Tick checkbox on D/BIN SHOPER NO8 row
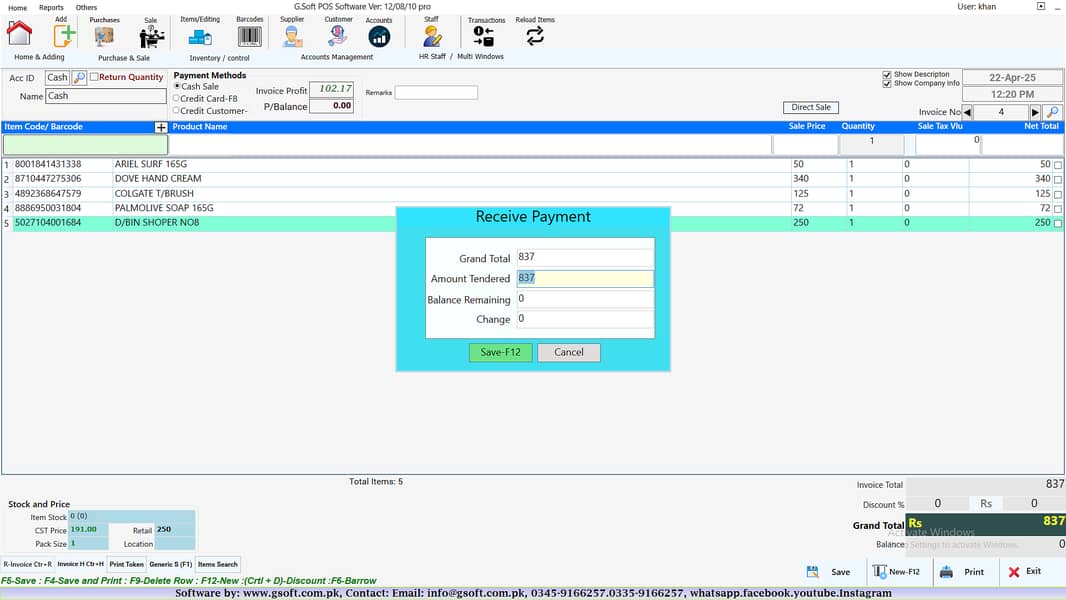Screen dimensions: 1066x600 tap(1058, 223)
